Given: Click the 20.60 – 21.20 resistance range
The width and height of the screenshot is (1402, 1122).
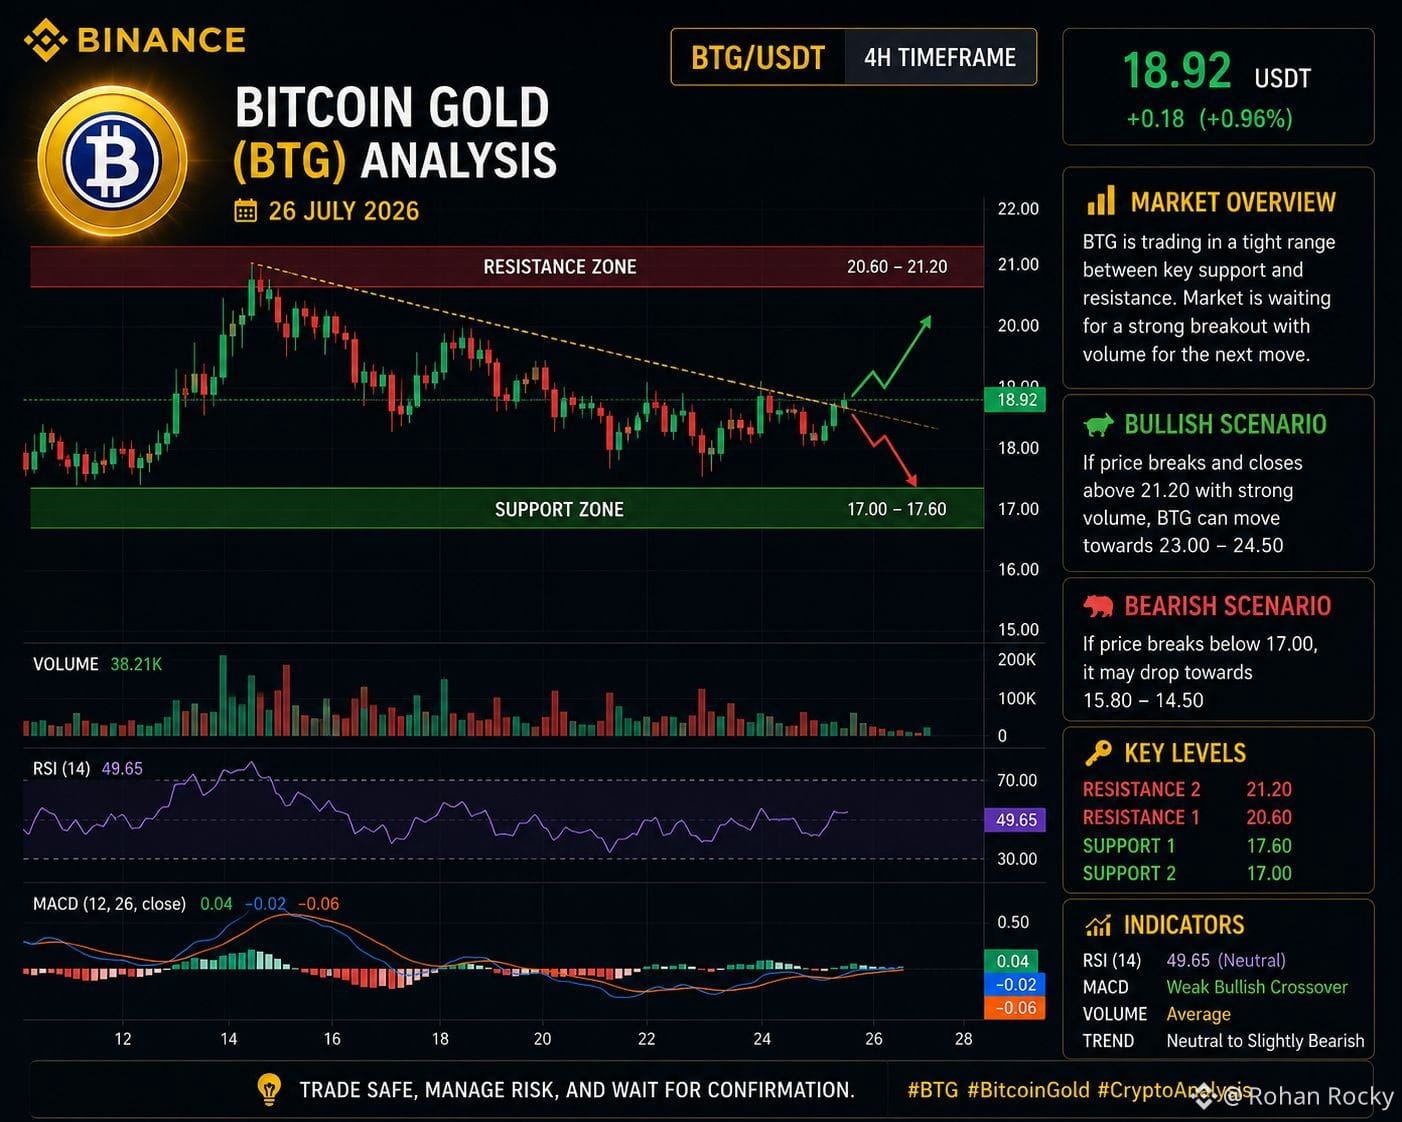Looking at the screenshot, I should [897, 267].
